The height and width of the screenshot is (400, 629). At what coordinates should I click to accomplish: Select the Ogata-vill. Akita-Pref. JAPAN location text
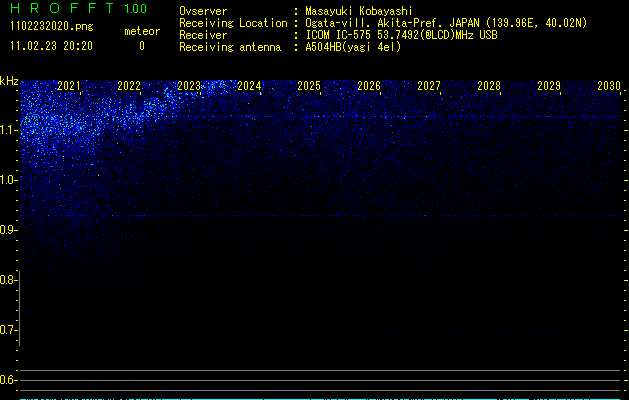pyautogui.click(x=446, y=23)
